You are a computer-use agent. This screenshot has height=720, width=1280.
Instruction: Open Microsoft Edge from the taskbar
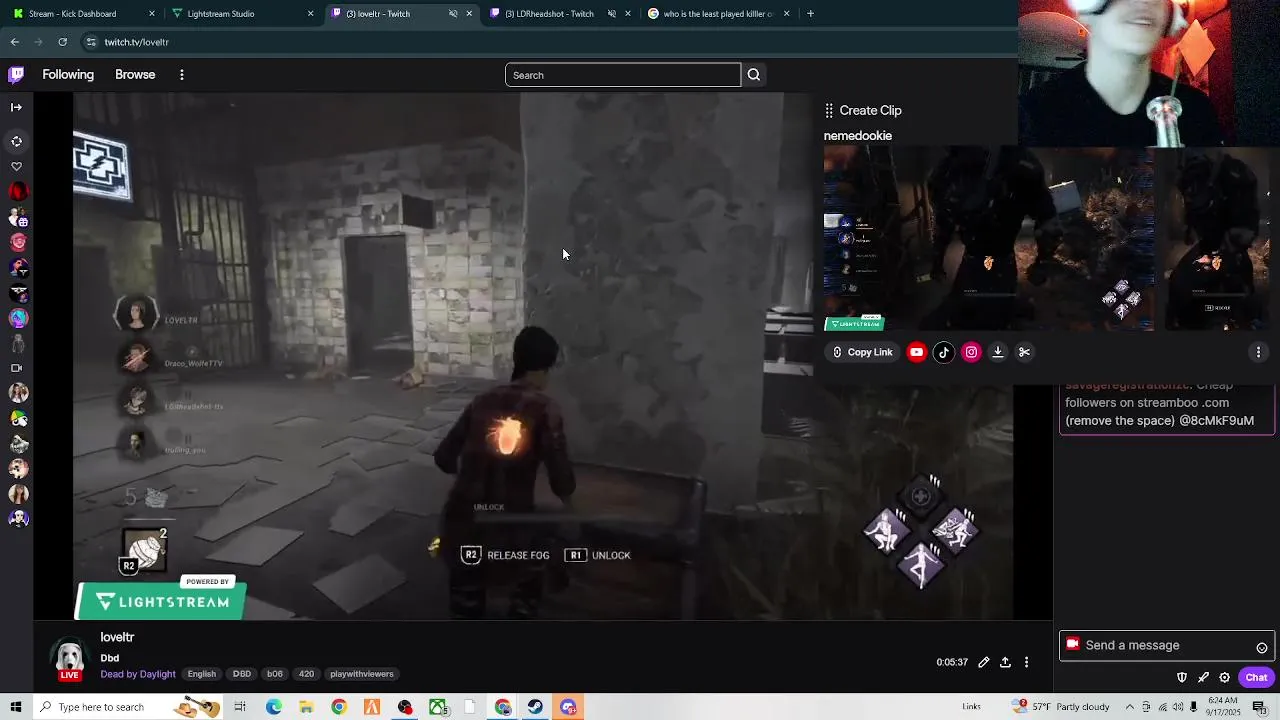point(273,707)
